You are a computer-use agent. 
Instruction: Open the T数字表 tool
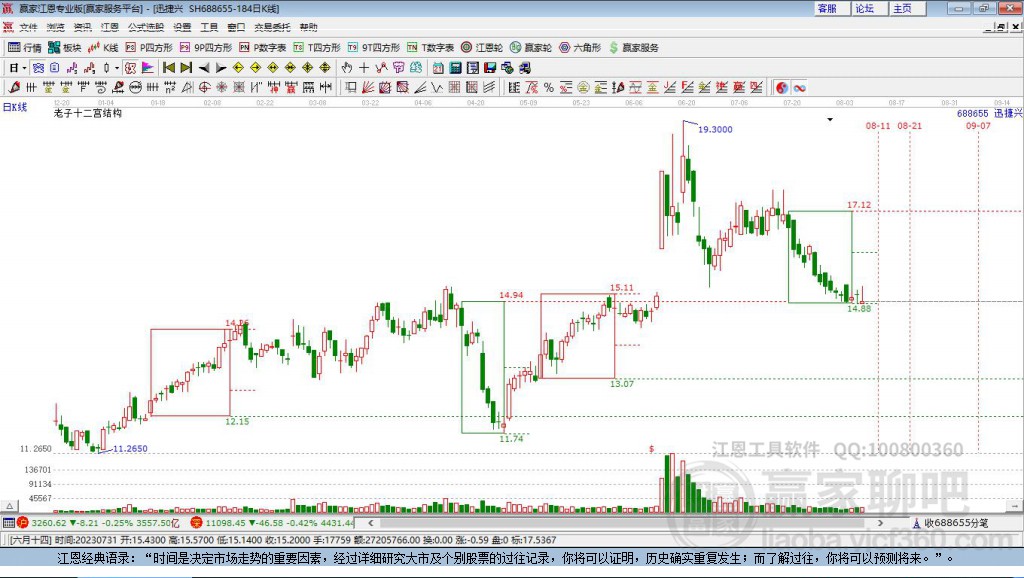click(430, 48)
